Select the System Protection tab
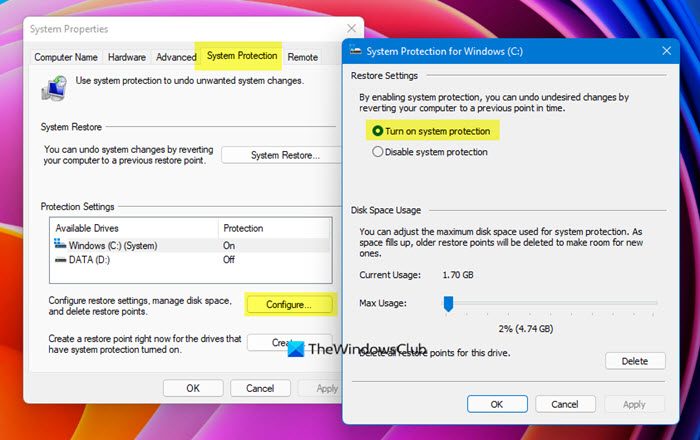 [x=242, y=56]
